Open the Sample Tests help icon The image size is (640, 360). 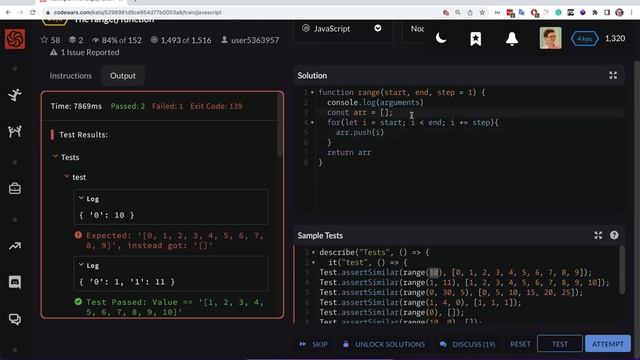(x=614, y=235)
